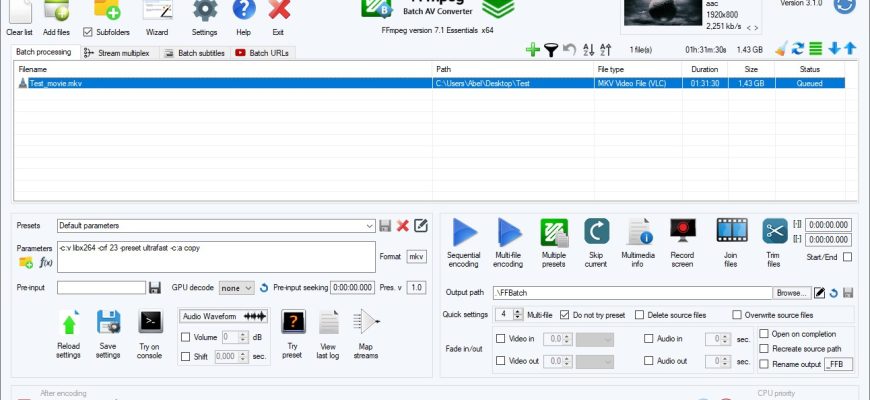Click the Filename column header
Screen dimensions: 870x400
point(223,69)
